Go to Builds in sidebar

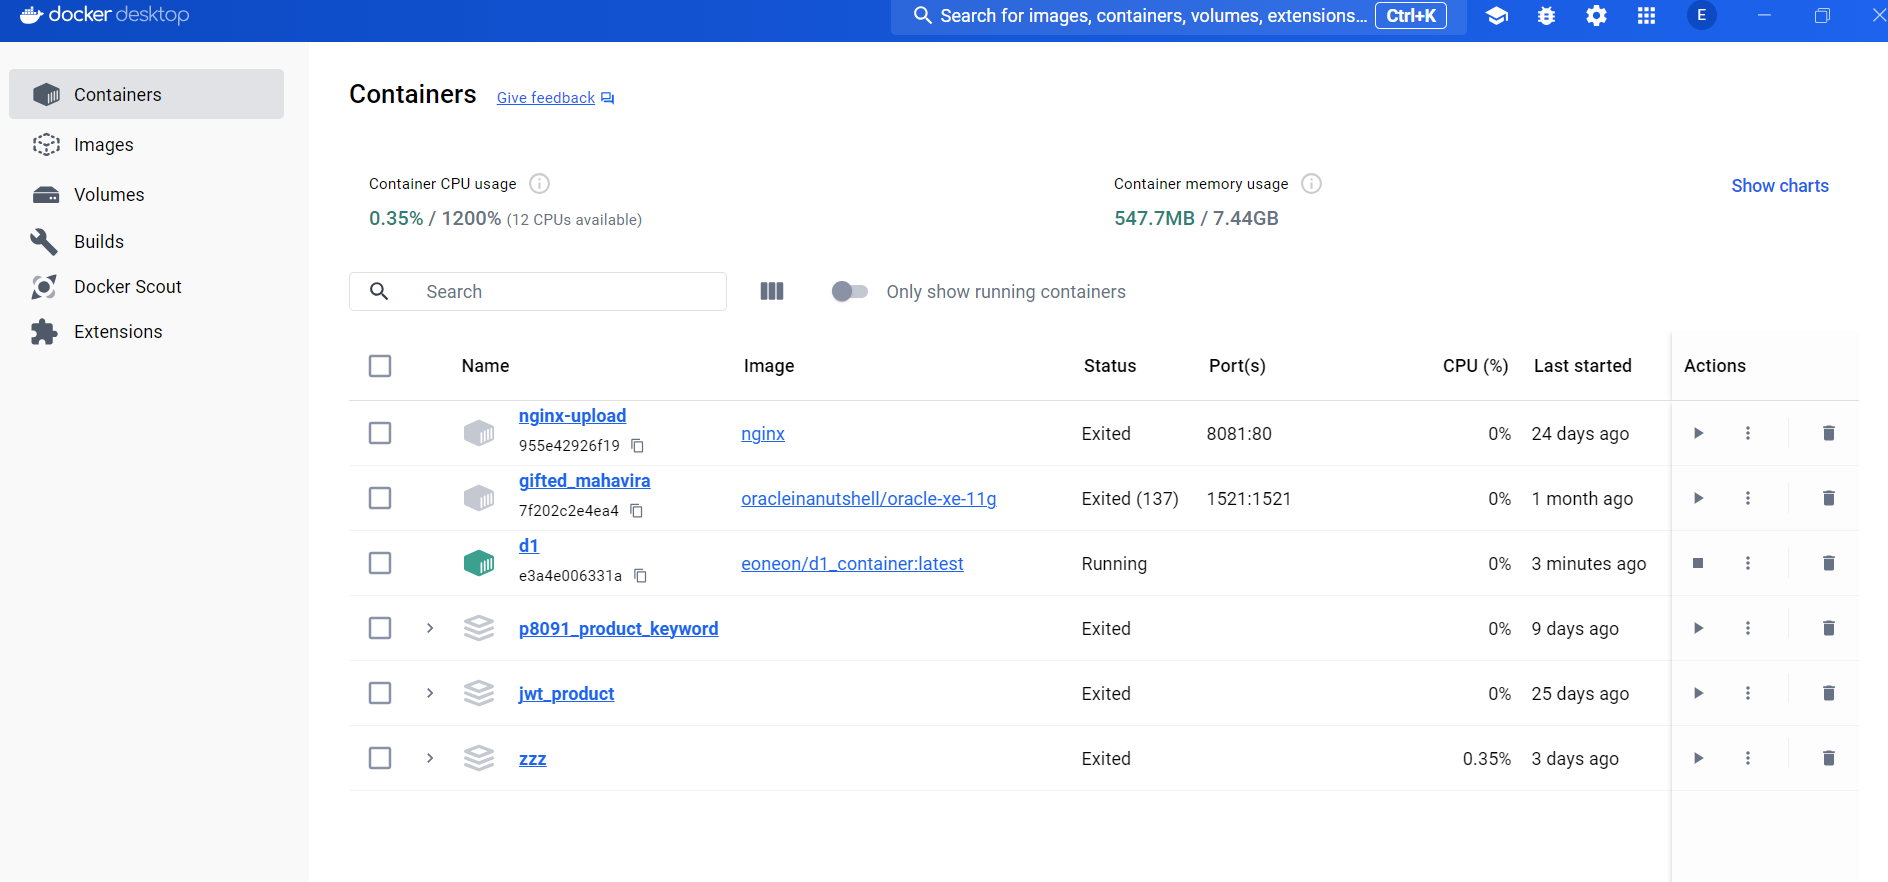[x=146, y=242]
